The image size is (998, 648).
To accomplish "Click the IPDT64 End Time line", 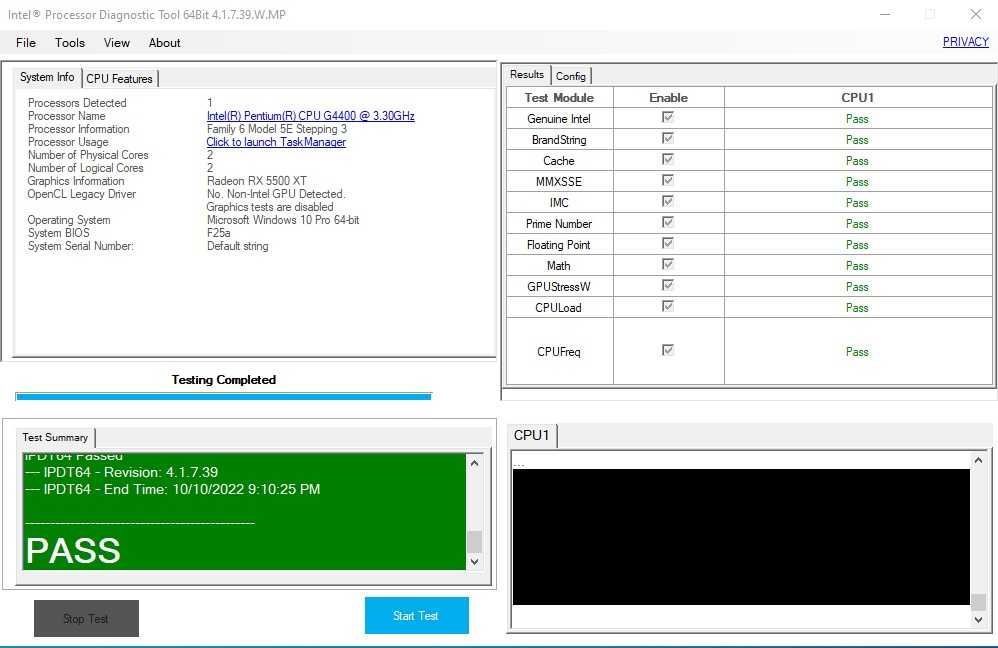I will point(172,490).
